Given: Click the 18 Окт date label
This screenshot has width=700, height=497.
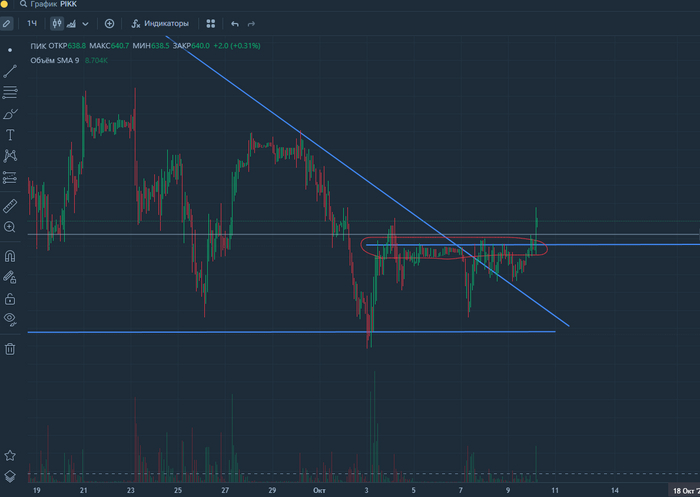Looking at the screenshot, I should point(686,490).
